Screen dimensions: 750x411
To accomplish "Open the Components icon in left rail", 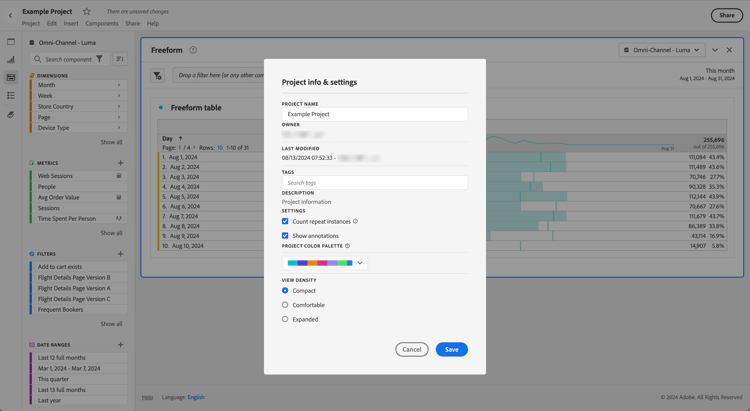I will click(11, 77).
